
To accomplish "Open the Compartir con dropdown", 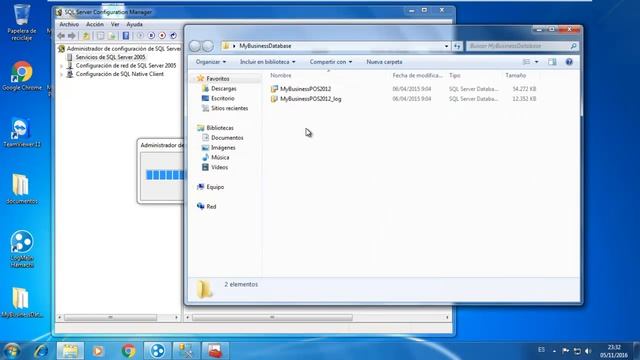I will [331, 62].
